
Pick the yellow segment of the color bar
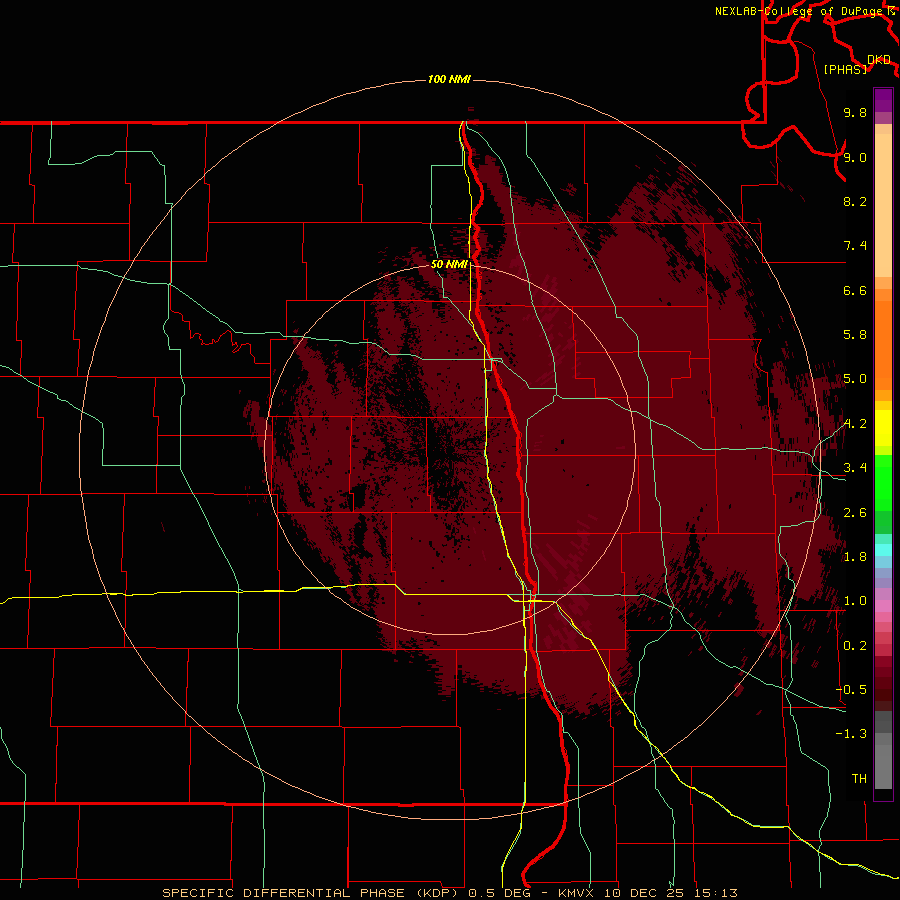click(883, 428)
